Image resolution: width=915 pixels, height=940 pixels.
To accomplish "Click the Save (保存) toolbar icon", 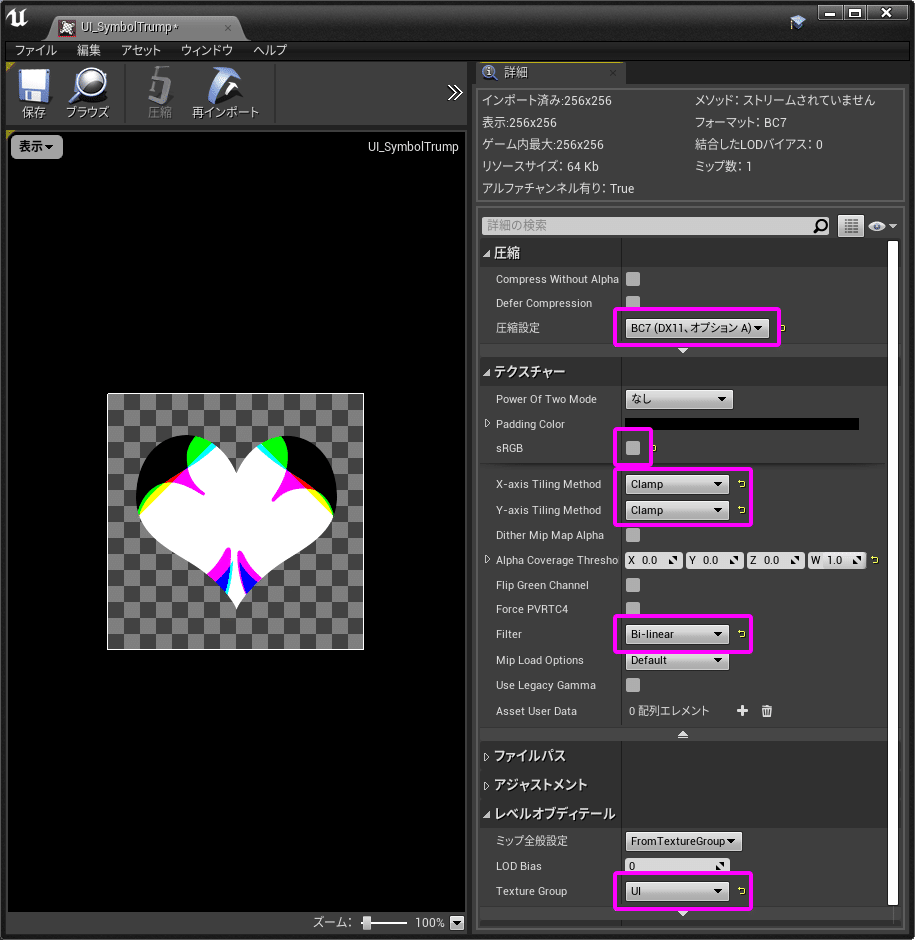I will 34,93.
